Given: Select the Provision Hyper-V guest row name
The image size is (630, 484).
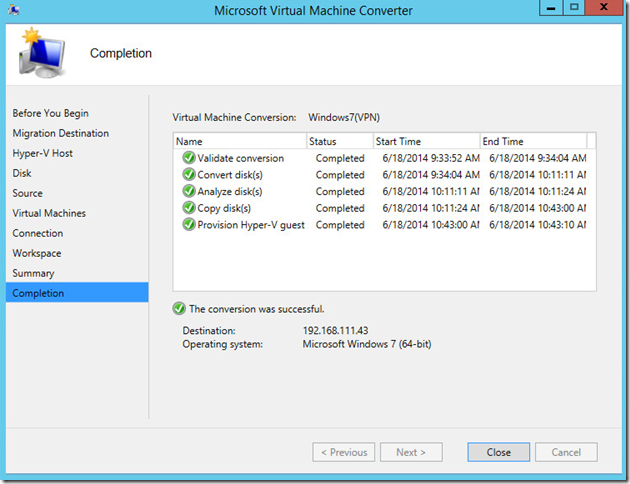Looking at the screenshot, I should coord(251,225).
